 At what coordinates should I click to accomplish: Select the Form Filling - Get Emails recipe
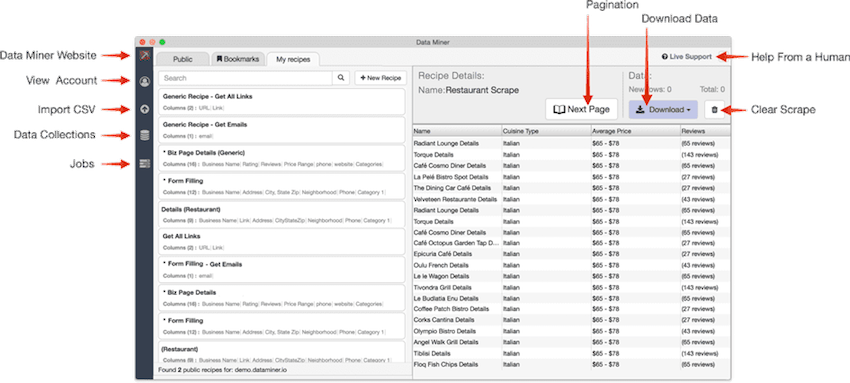[282, 270]
